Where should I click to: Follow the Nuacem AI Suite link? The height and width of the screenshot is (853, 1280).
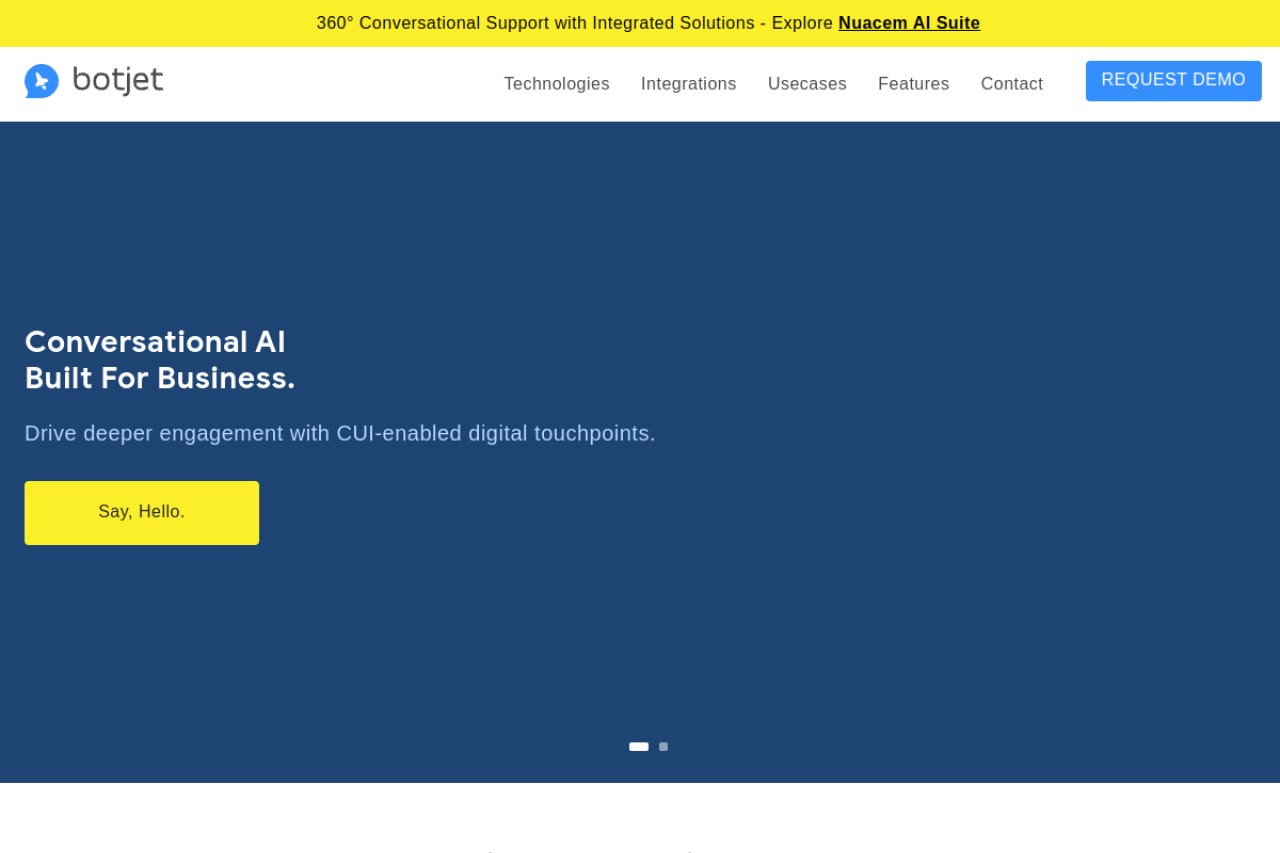click(x=909, y=23)
